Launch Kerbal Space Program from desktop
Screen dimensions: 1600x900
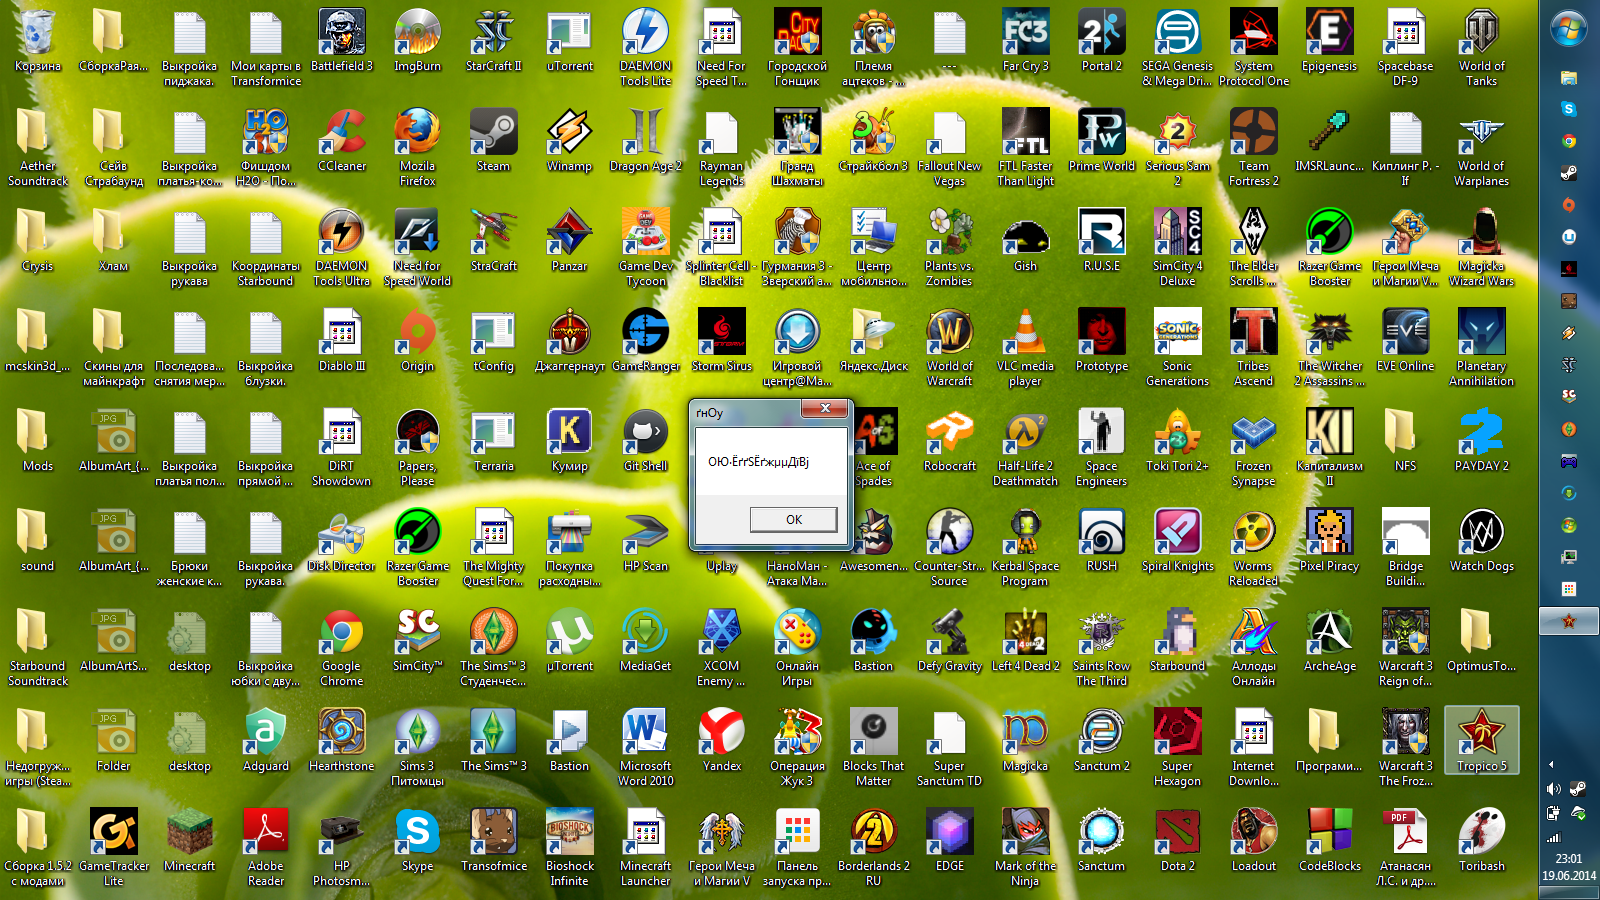click(1026, 548)
